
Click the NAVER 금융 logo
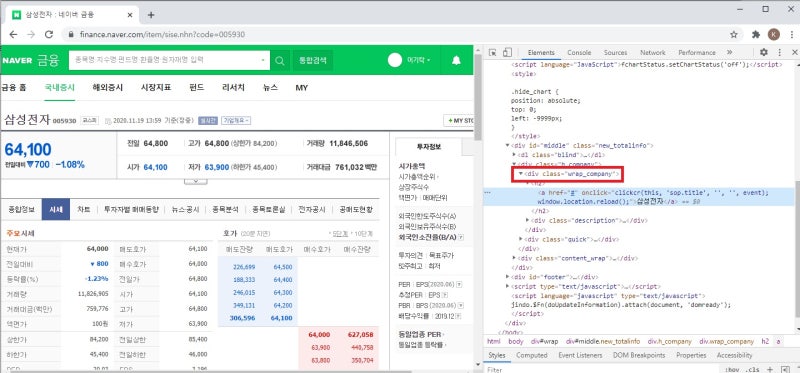(x=31, y=60)
